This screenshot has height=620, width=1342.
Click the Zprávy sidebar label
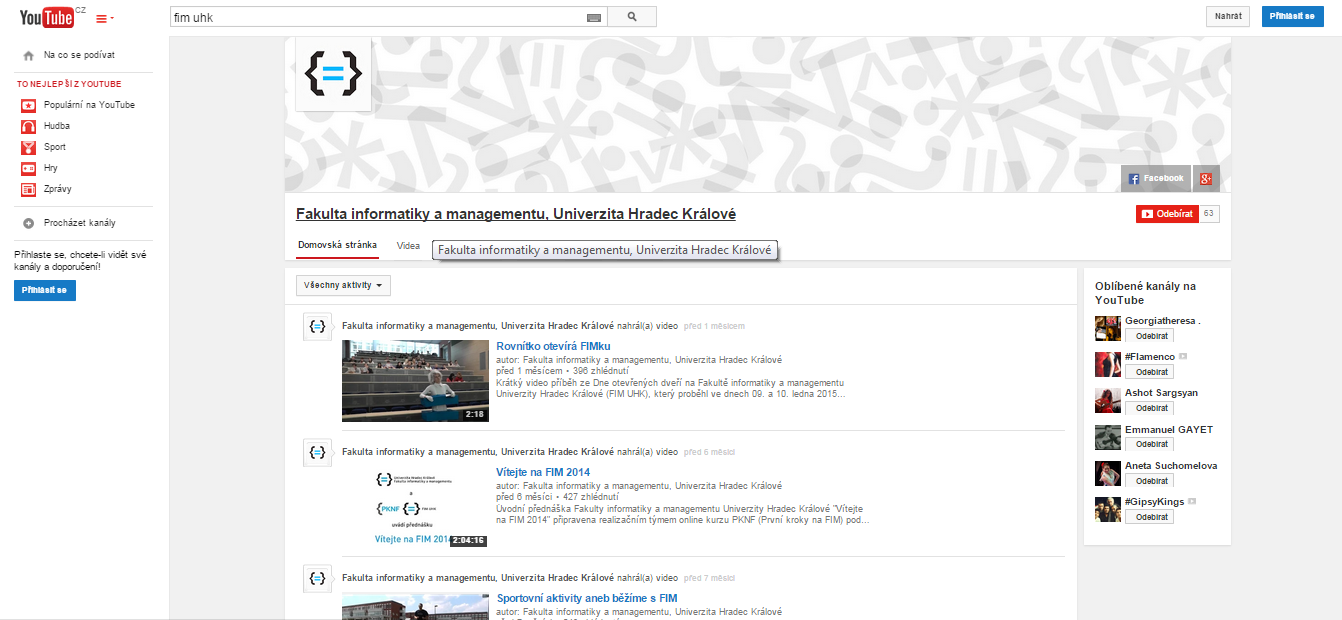pyautogui.click(x=58, y=189)
